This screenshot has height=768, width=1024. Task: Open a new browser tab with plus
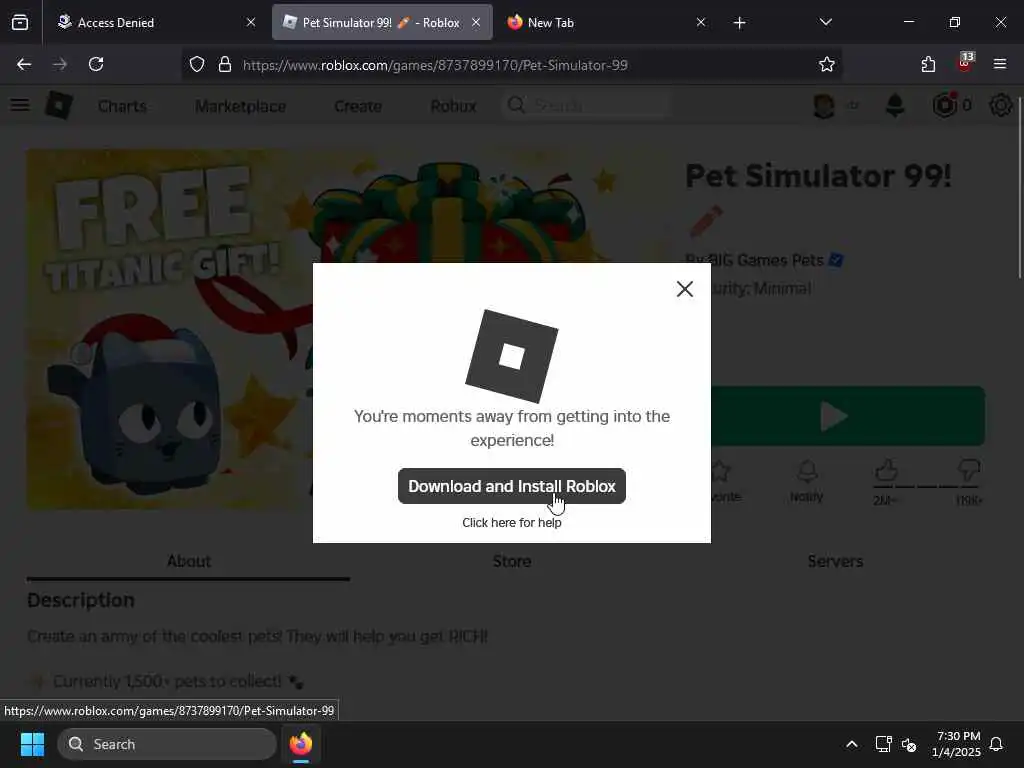739,23
